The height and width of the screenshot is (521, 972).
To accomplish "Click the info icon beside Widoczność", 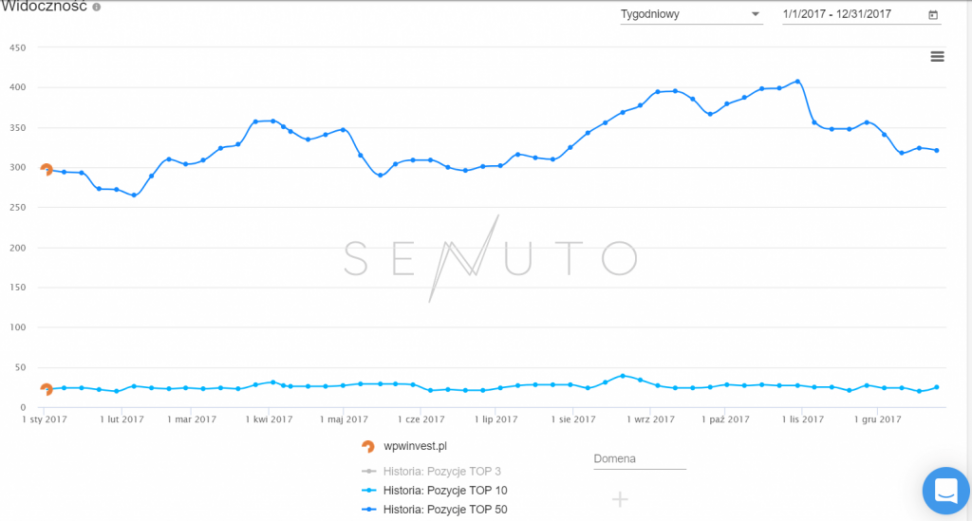I will click(96, 7).
